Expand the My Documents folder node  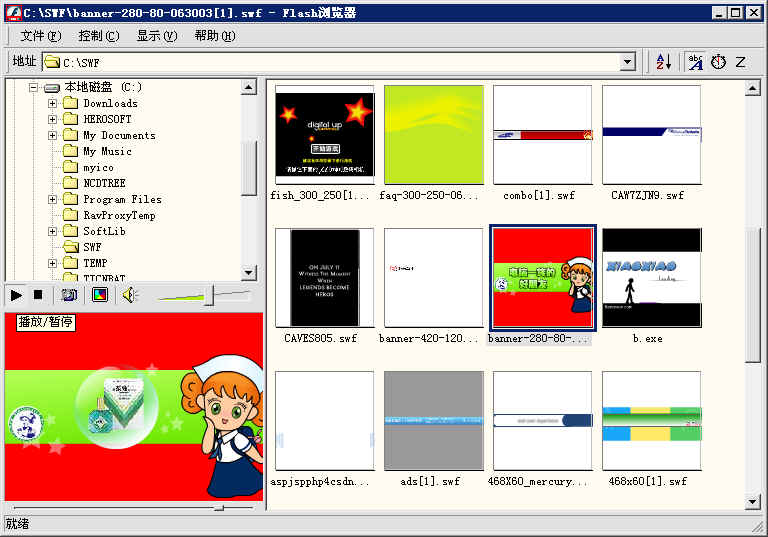click(52, 135)
